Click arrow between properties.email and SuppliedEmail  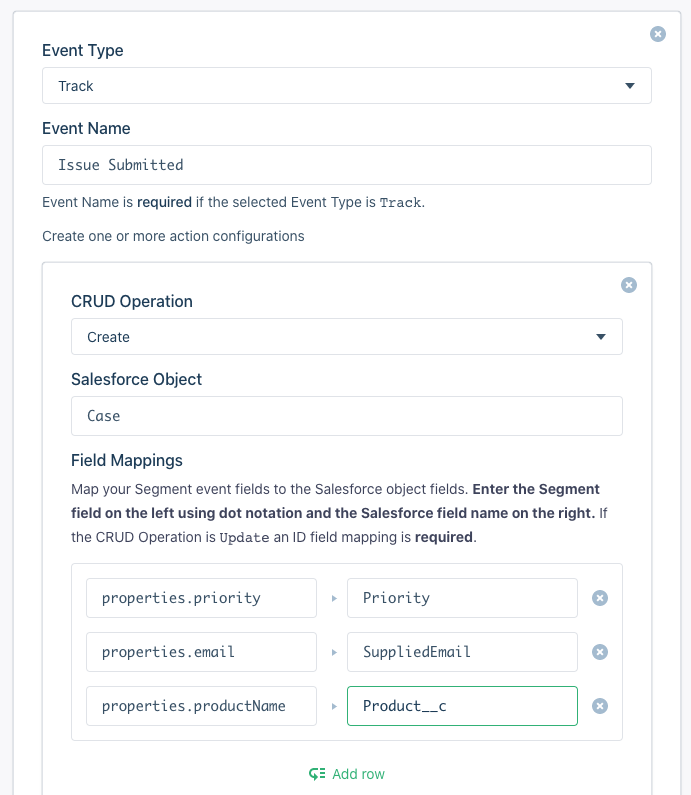pos(333,652)
